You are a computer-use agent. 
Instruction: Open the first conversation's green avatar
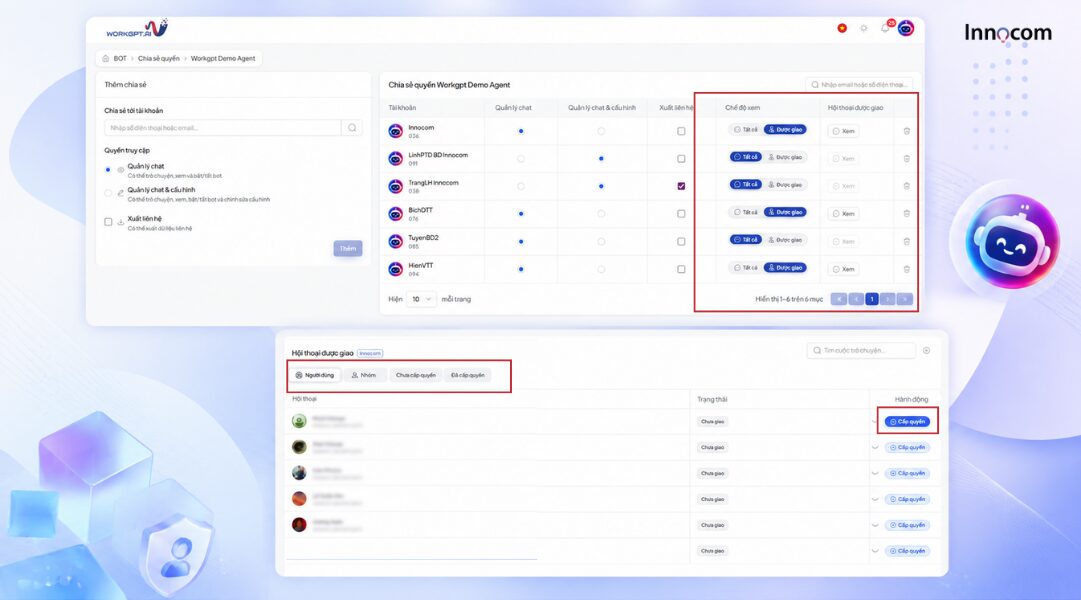pyautogui.click(x=299, y=421)
